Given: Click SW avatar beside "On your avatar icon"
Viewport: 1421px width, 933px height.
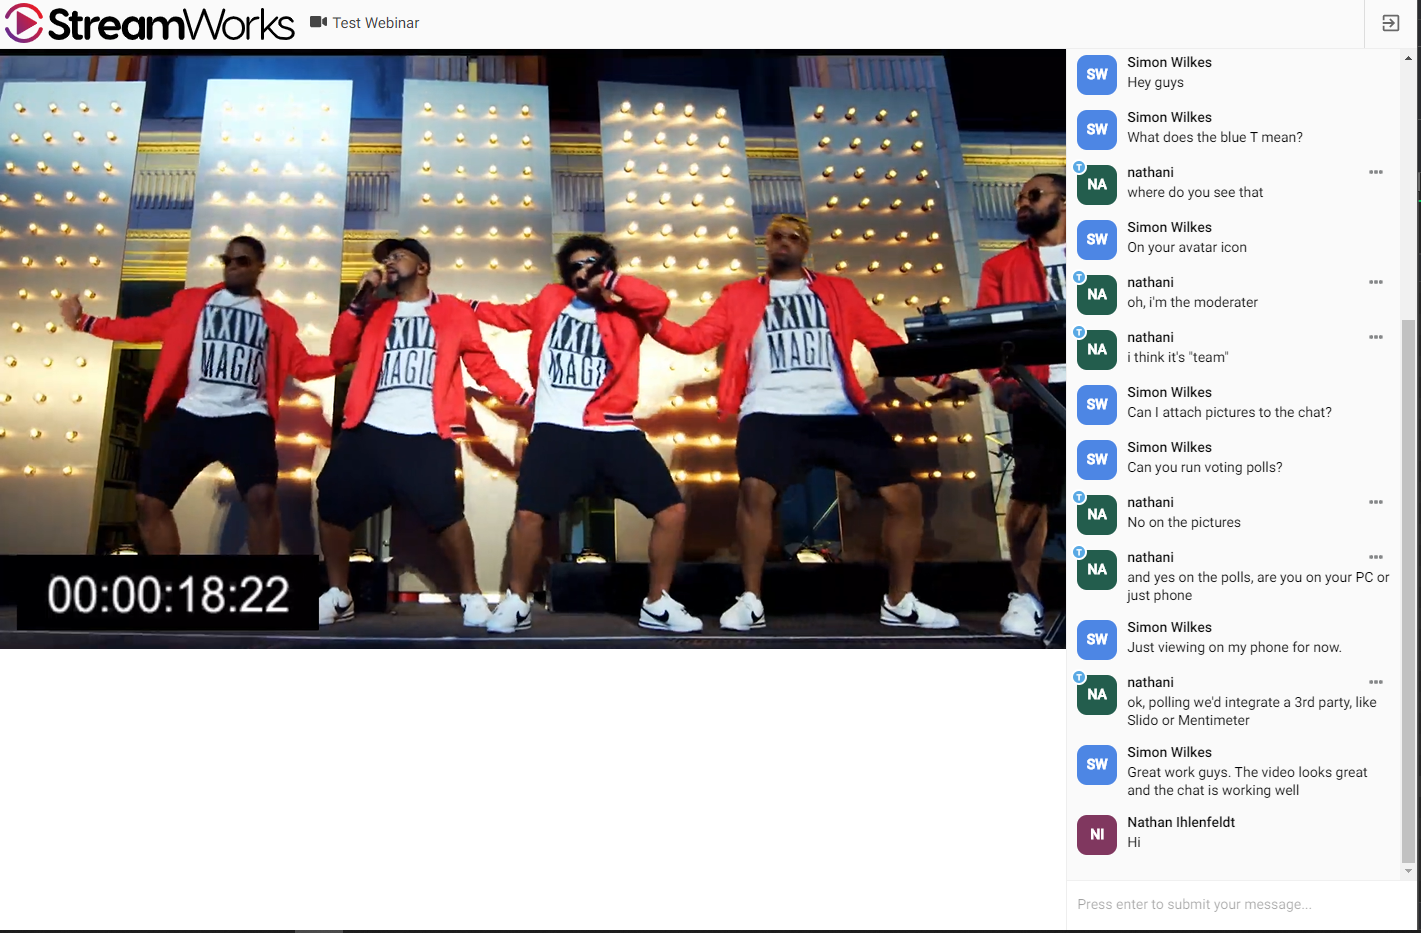Looking at the screenshot, I should 1097,239.
